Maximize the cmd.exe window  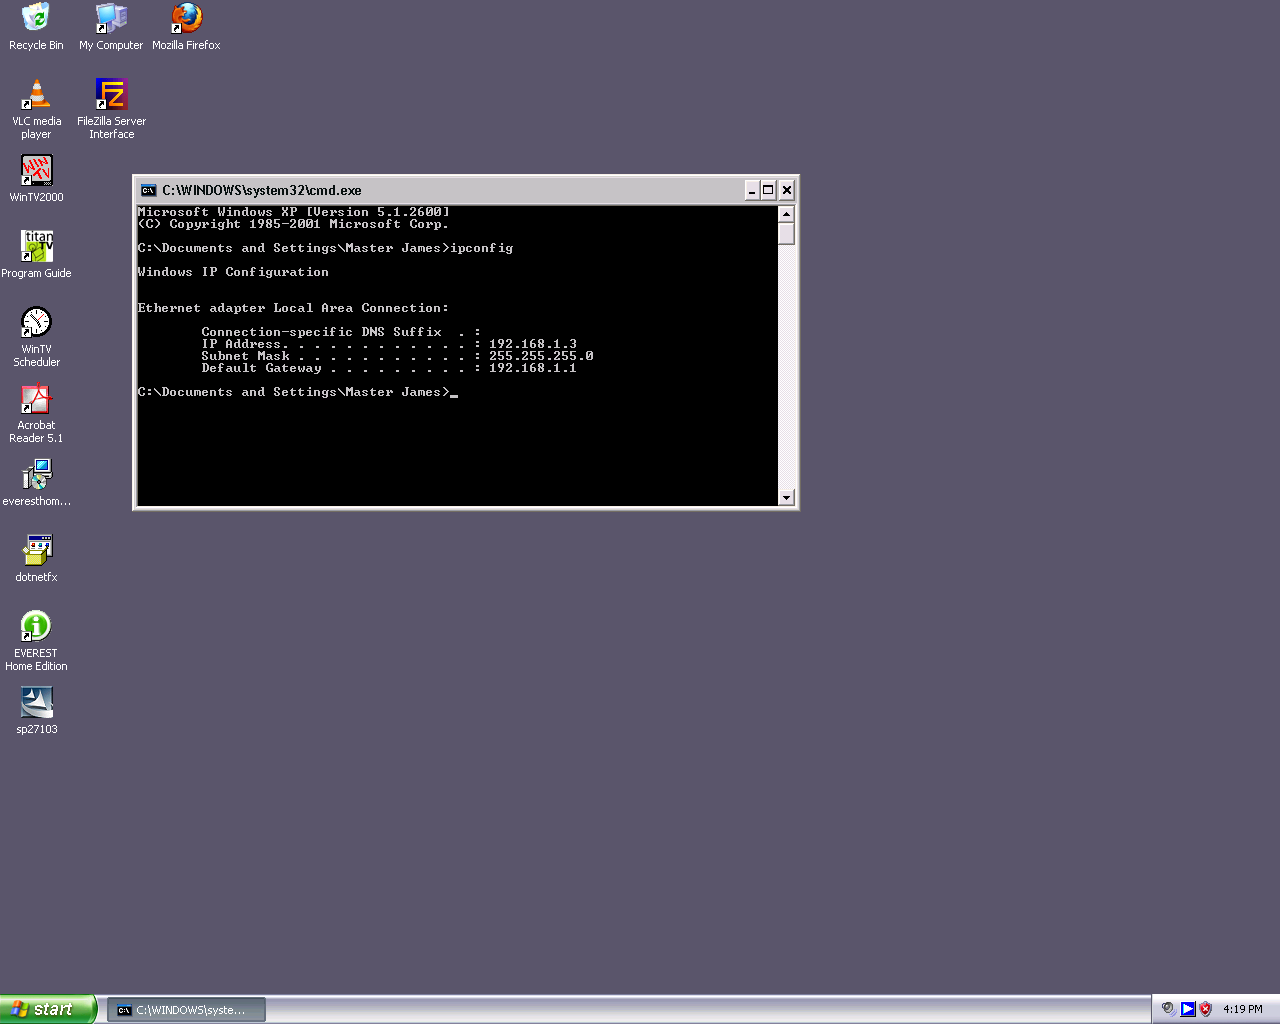pyautogui.click(x=768, y=190)
